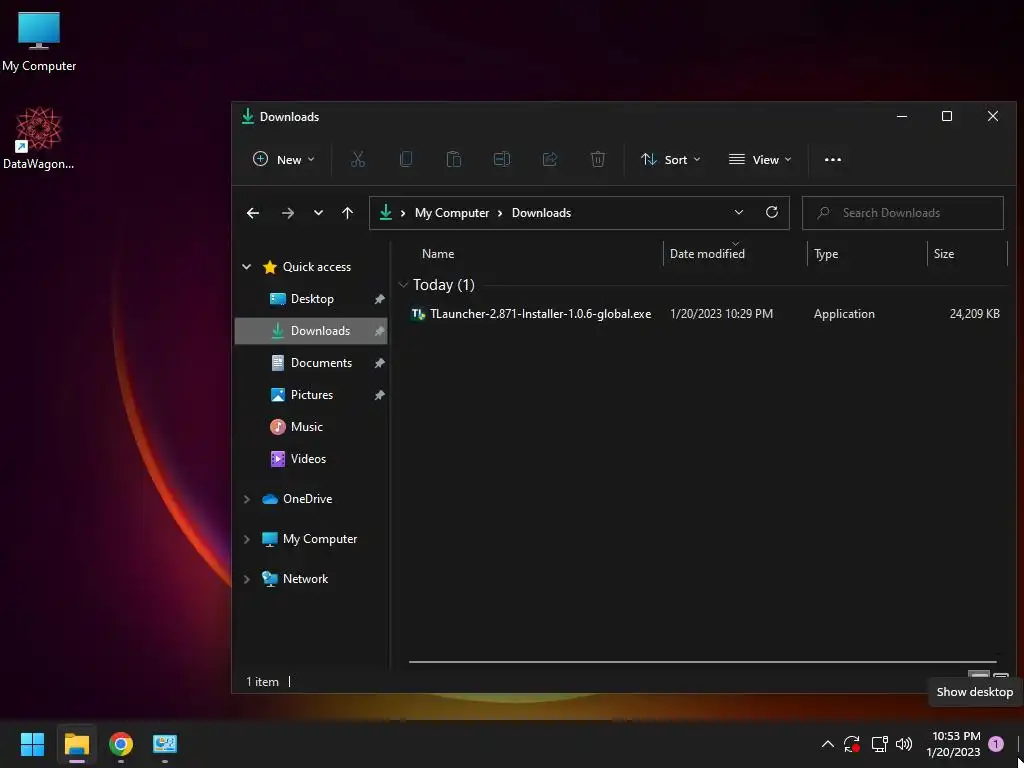Expand the Network tree node
This screenshot has width=1024, height=768.
click(247, 579)
